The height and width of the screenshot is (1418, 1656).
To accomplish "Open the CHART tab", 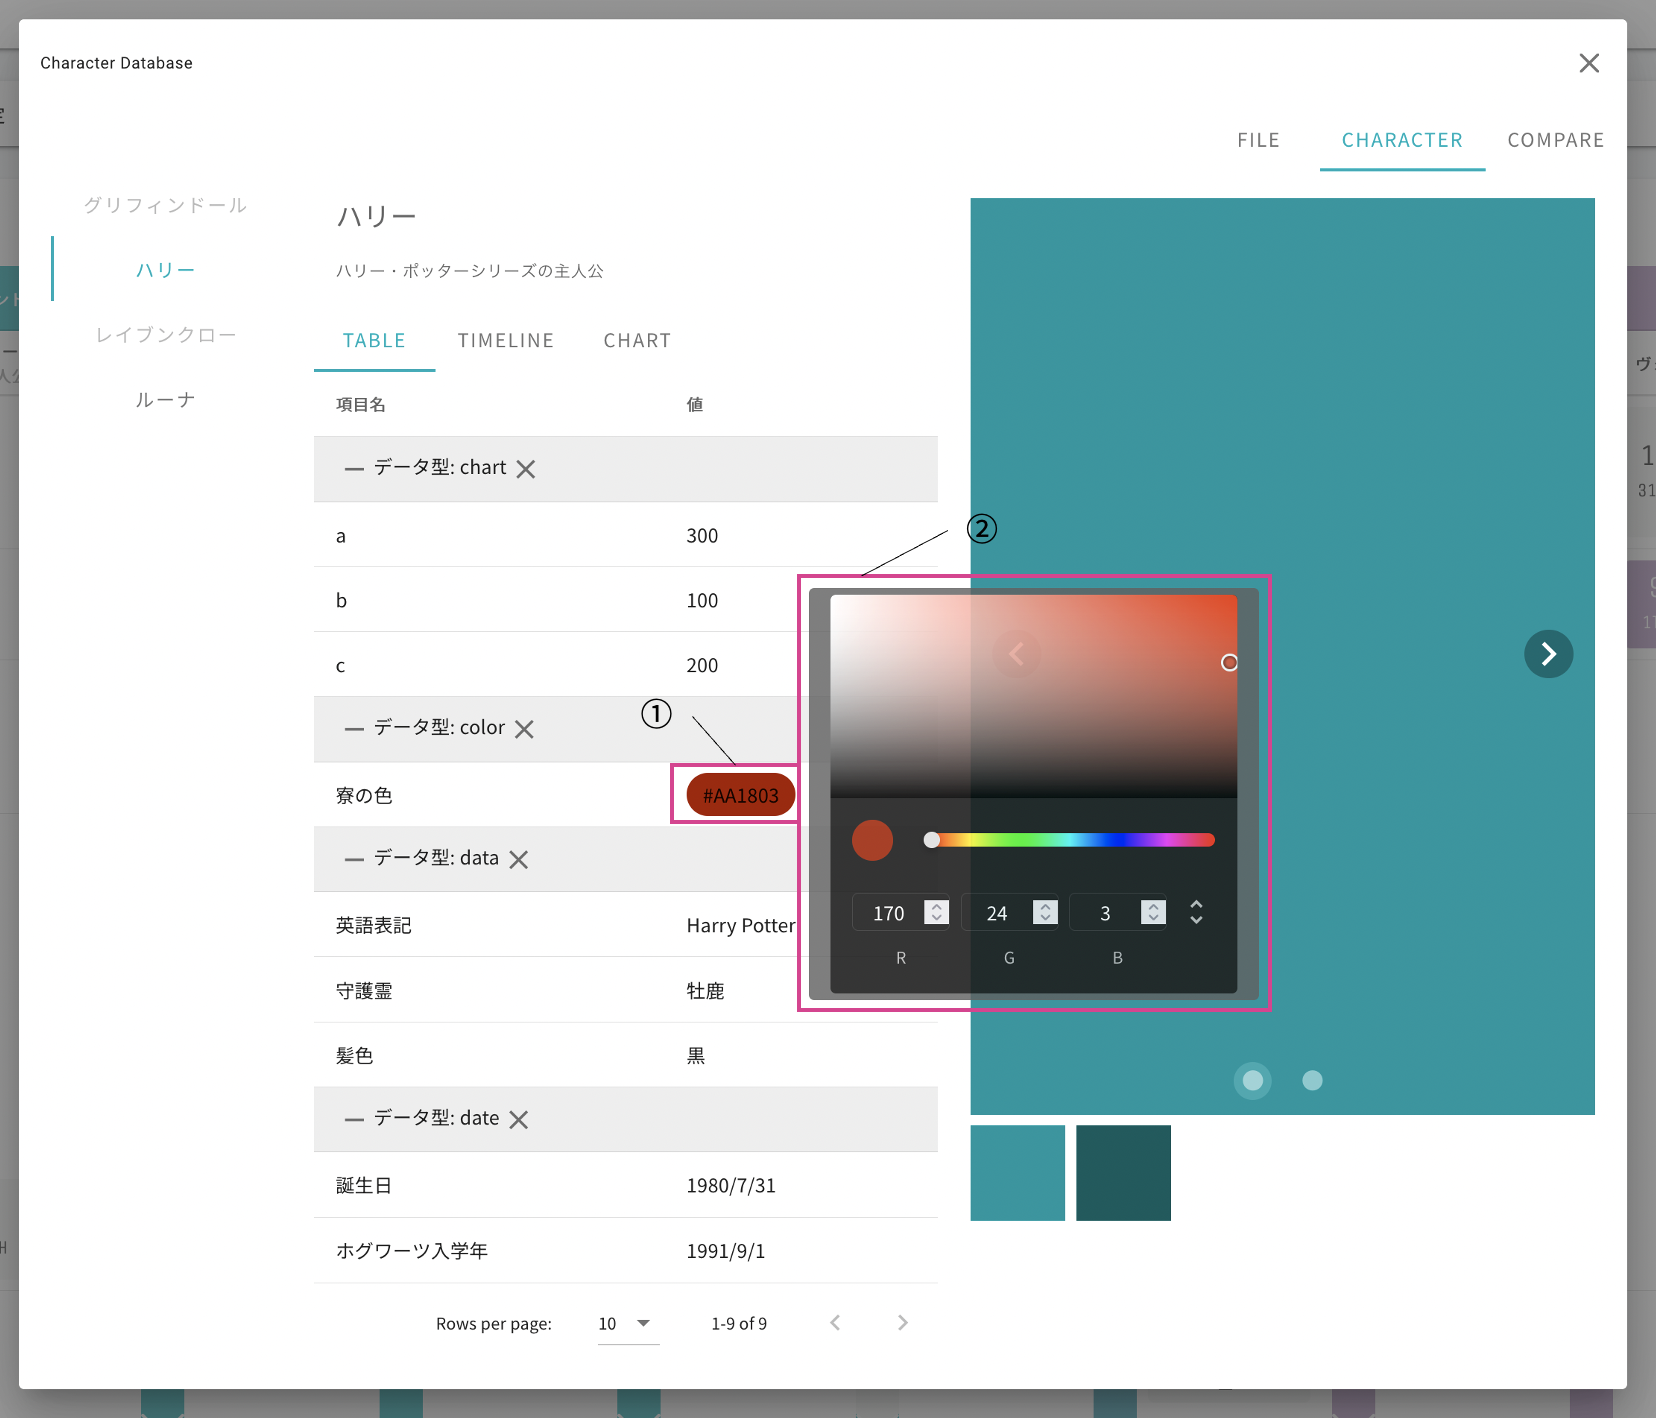I will pyautogui.click(x=637, y=341).
